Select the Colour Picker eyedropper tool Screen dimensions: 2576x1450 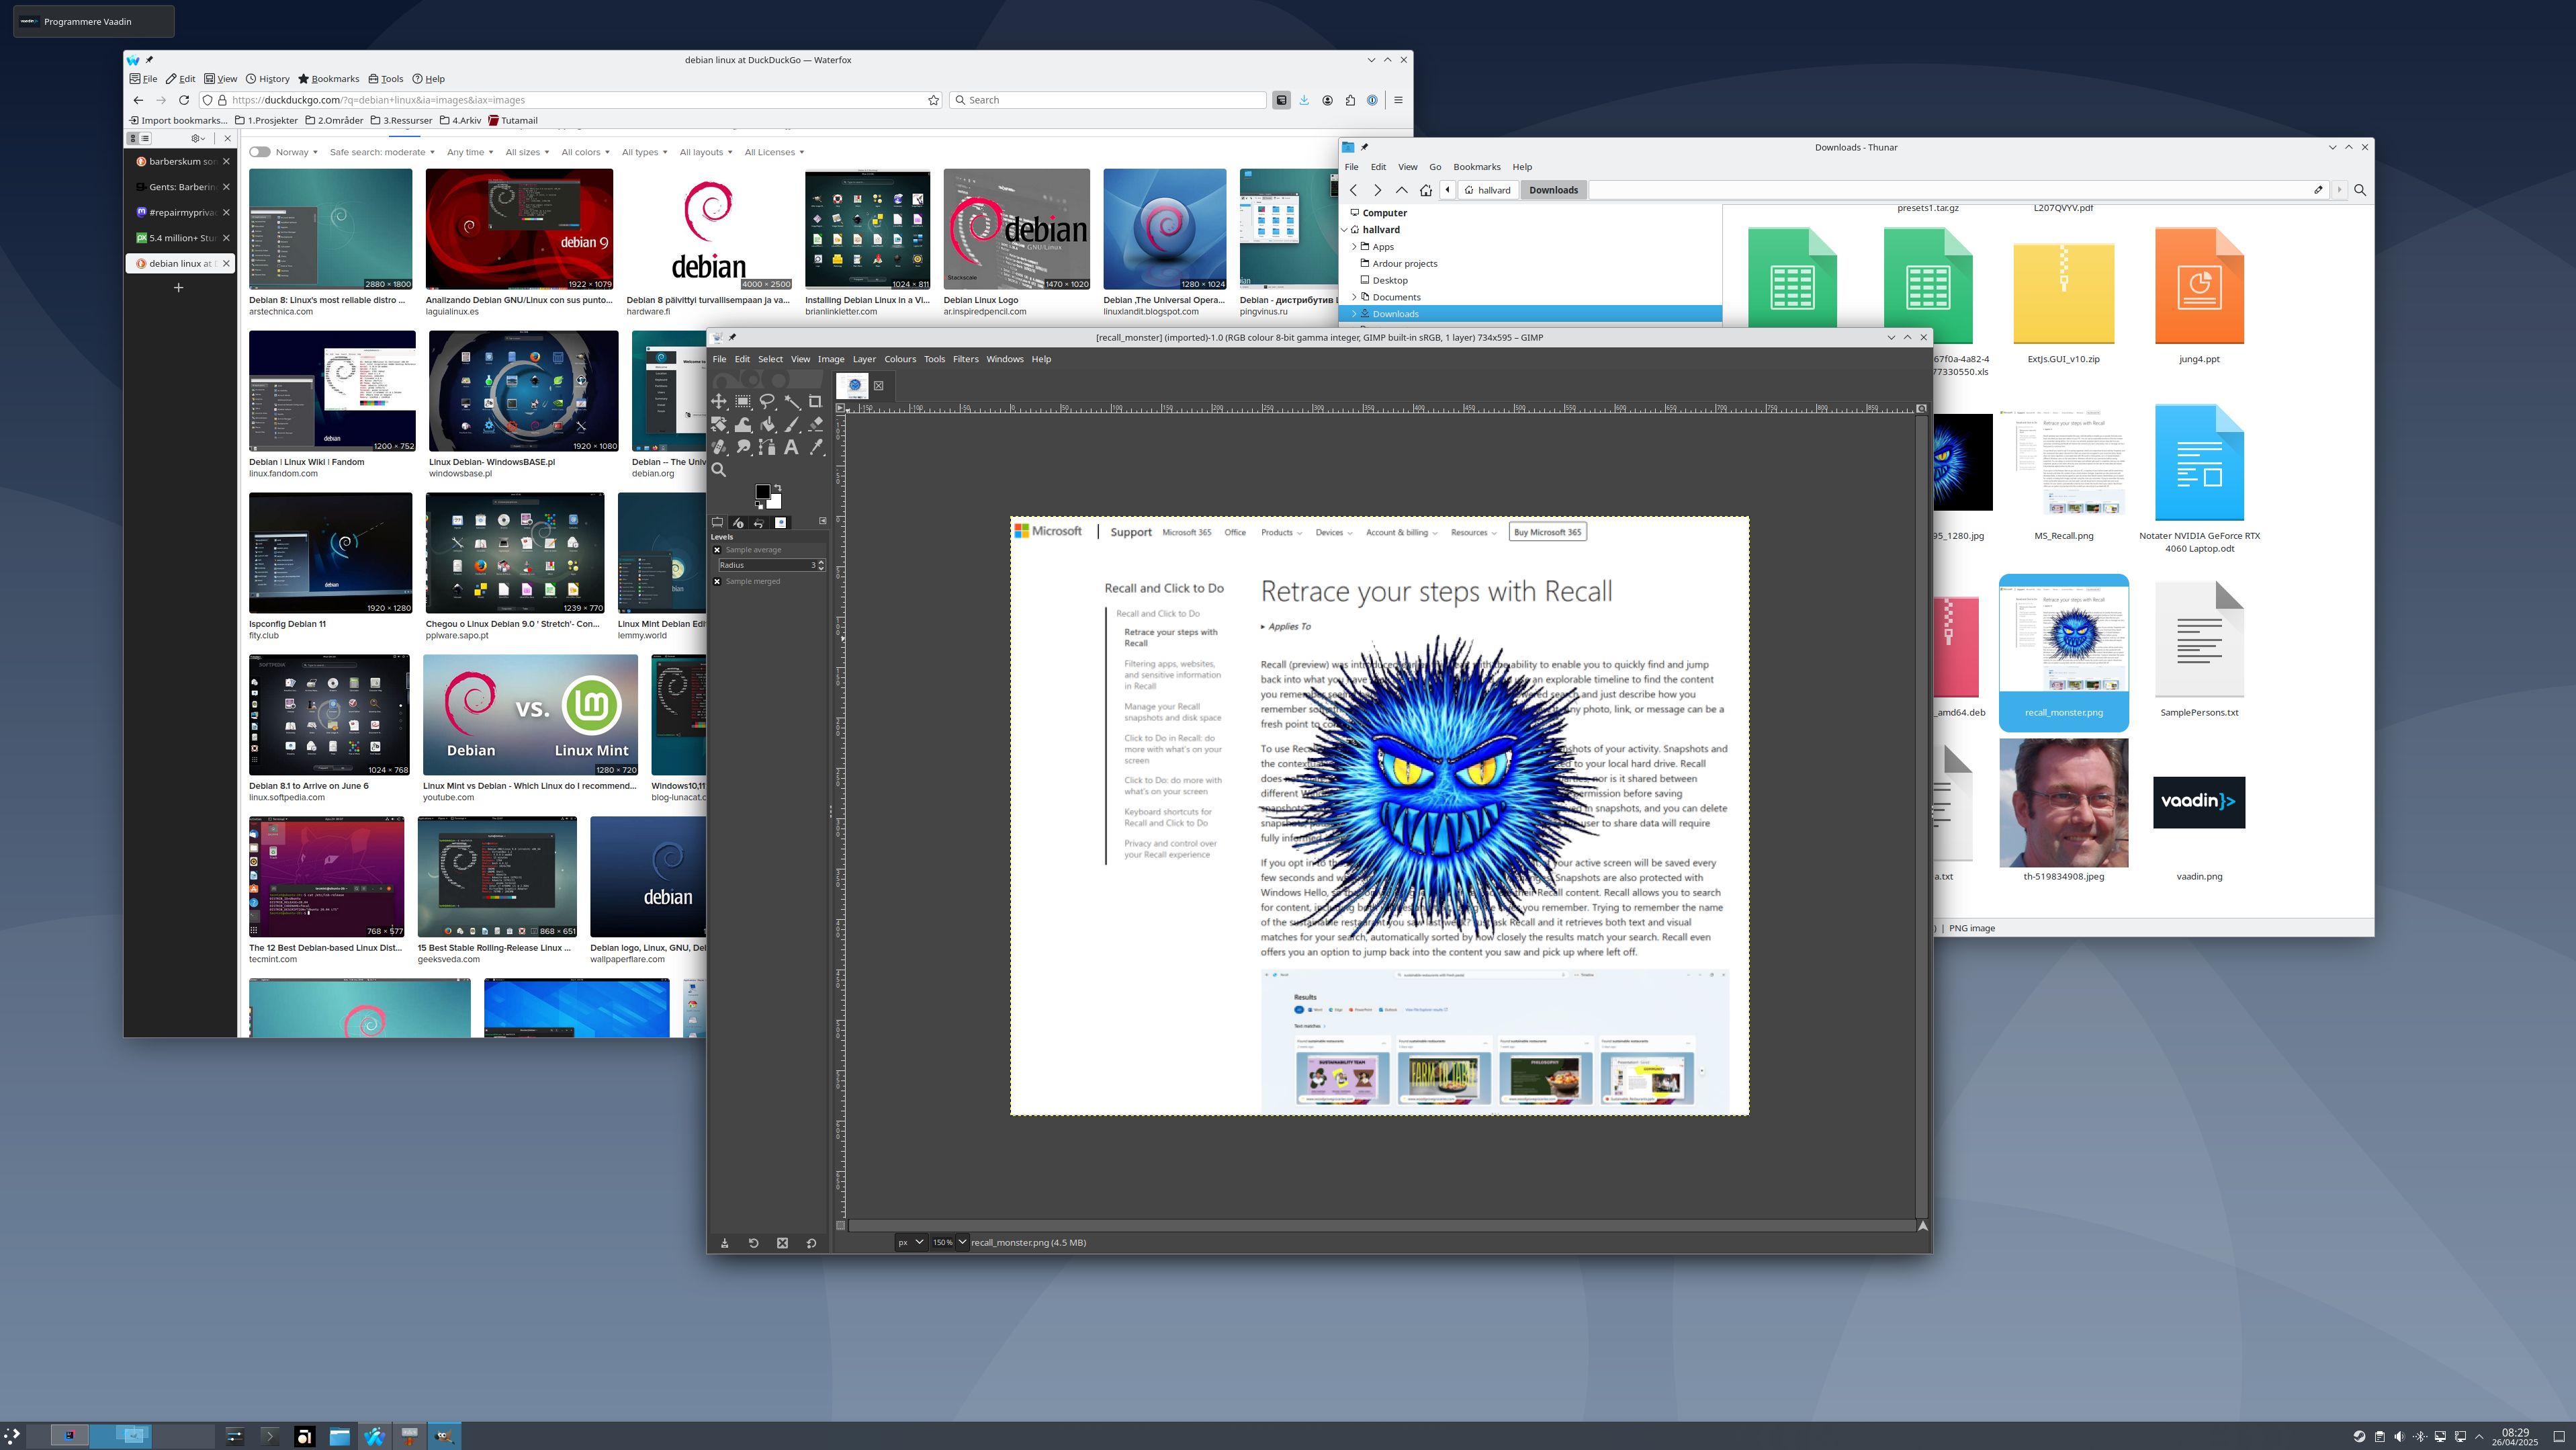tap(815, 448)
